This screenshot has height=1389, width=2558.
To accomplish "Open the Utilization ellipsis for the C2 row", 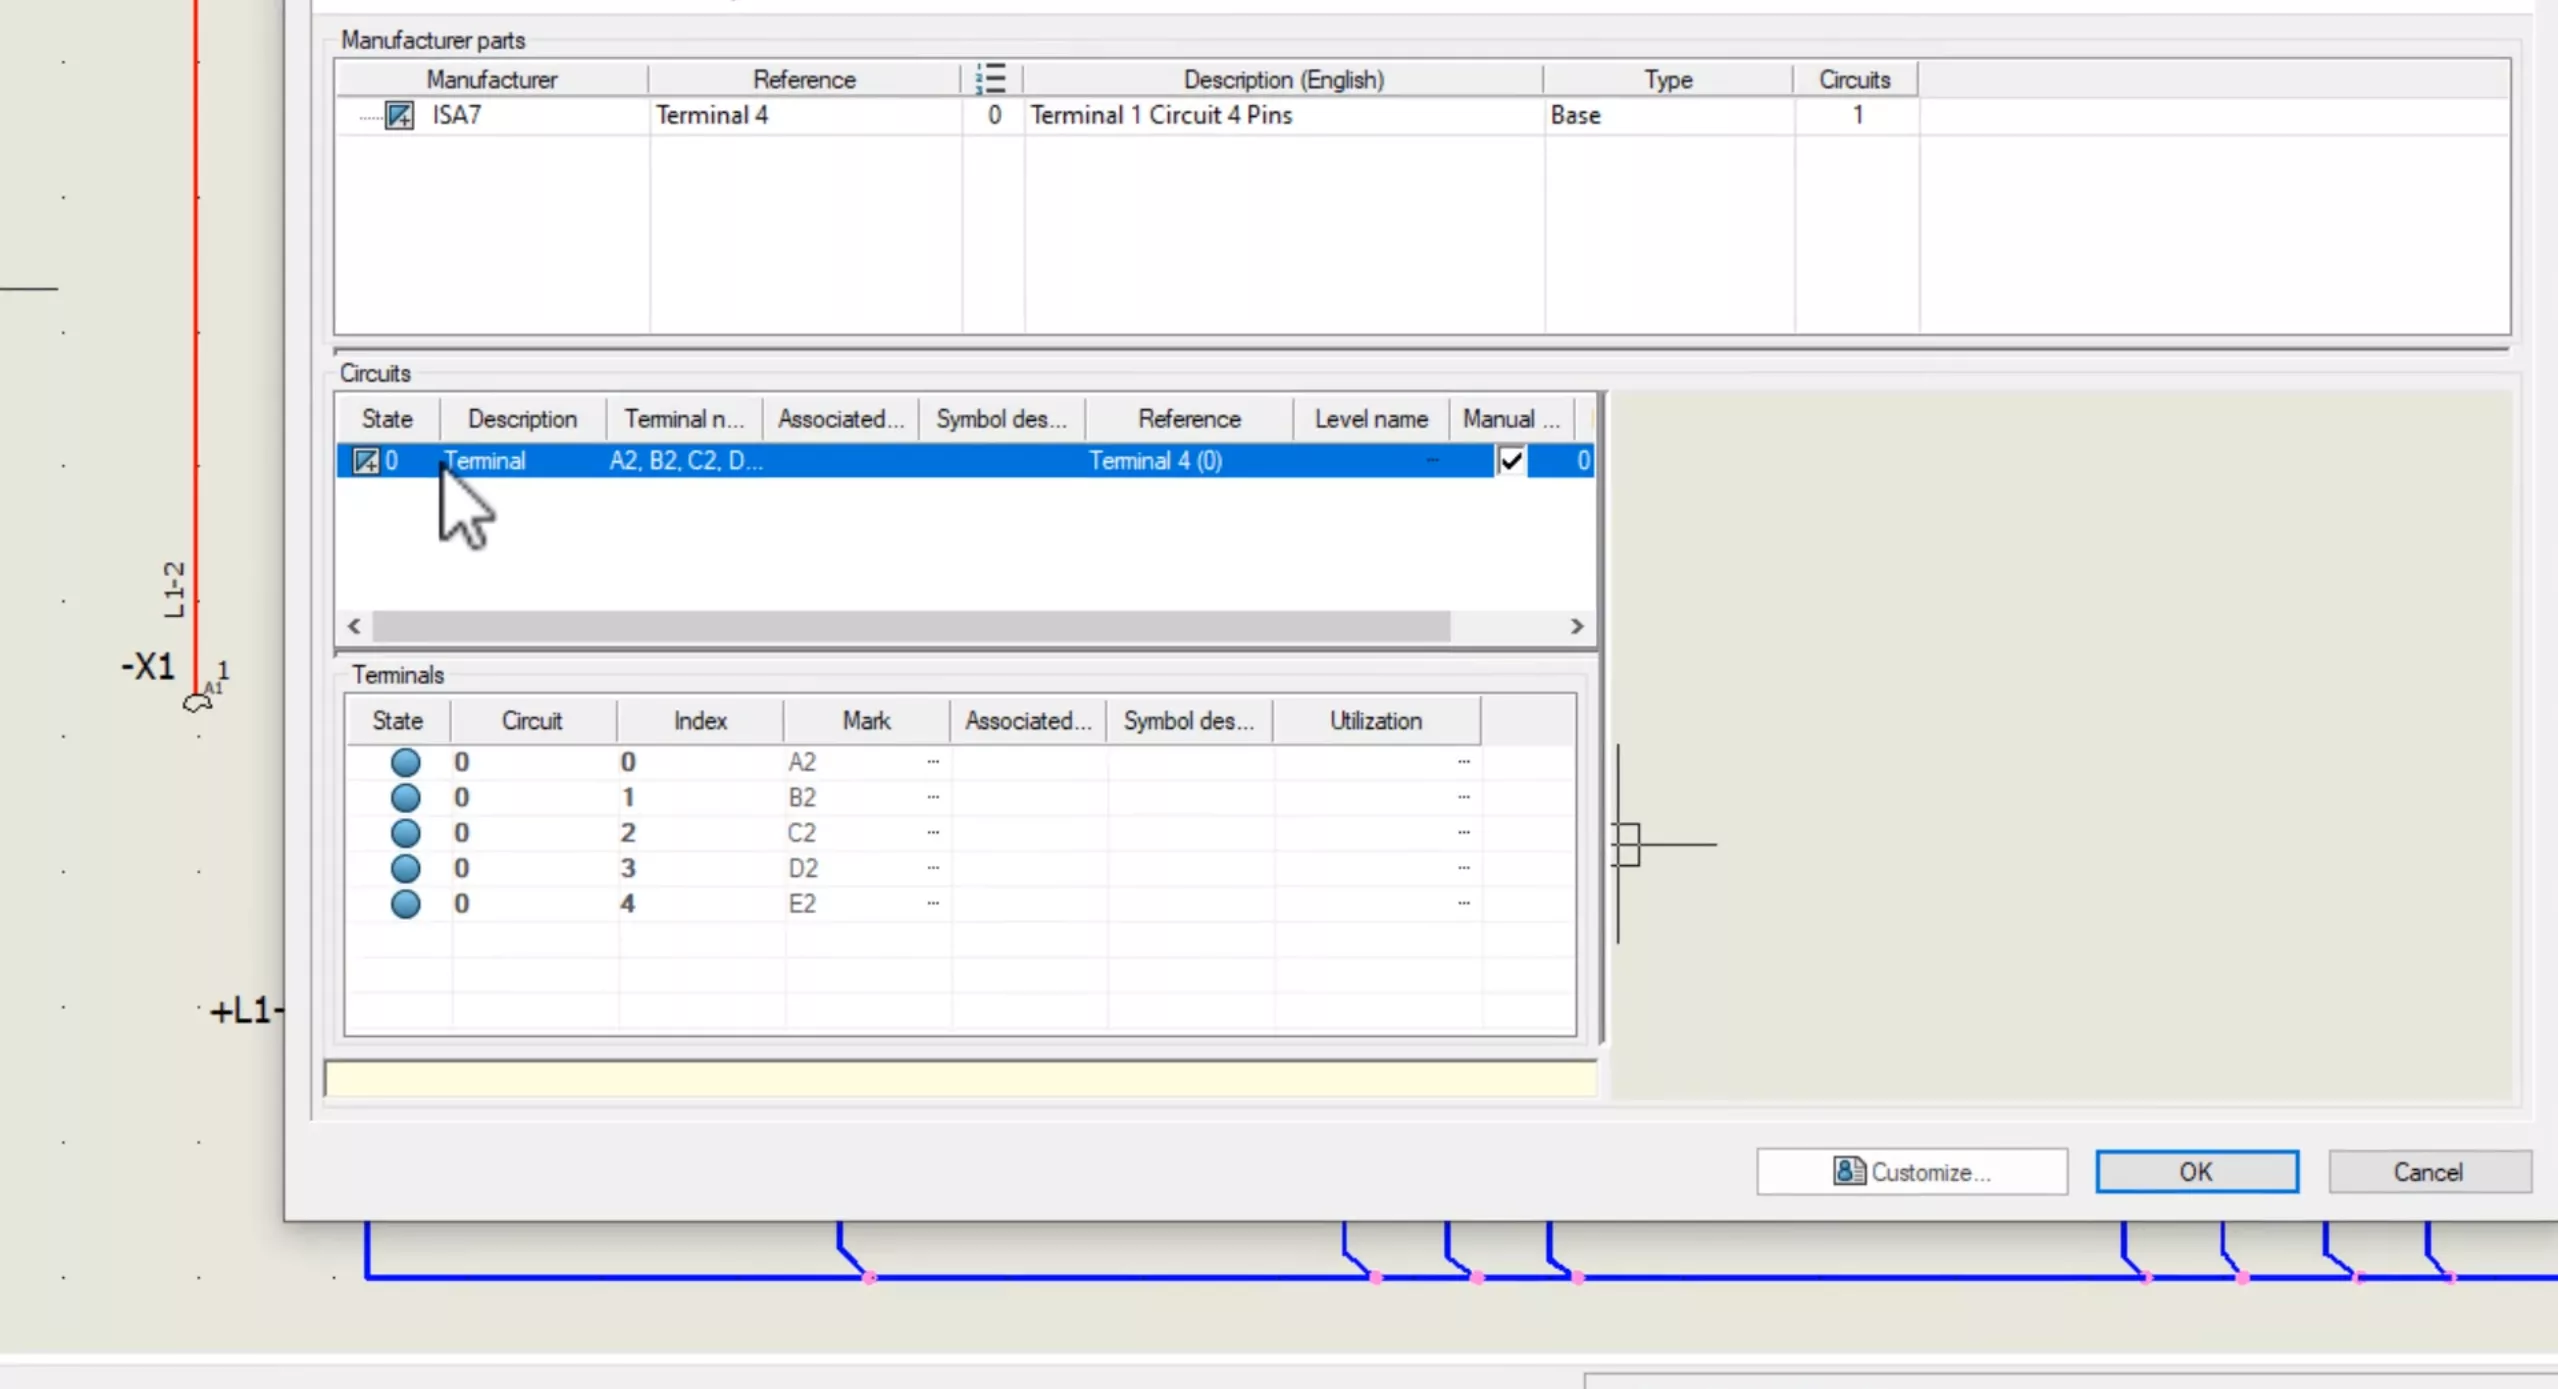I will [1464, 833].
